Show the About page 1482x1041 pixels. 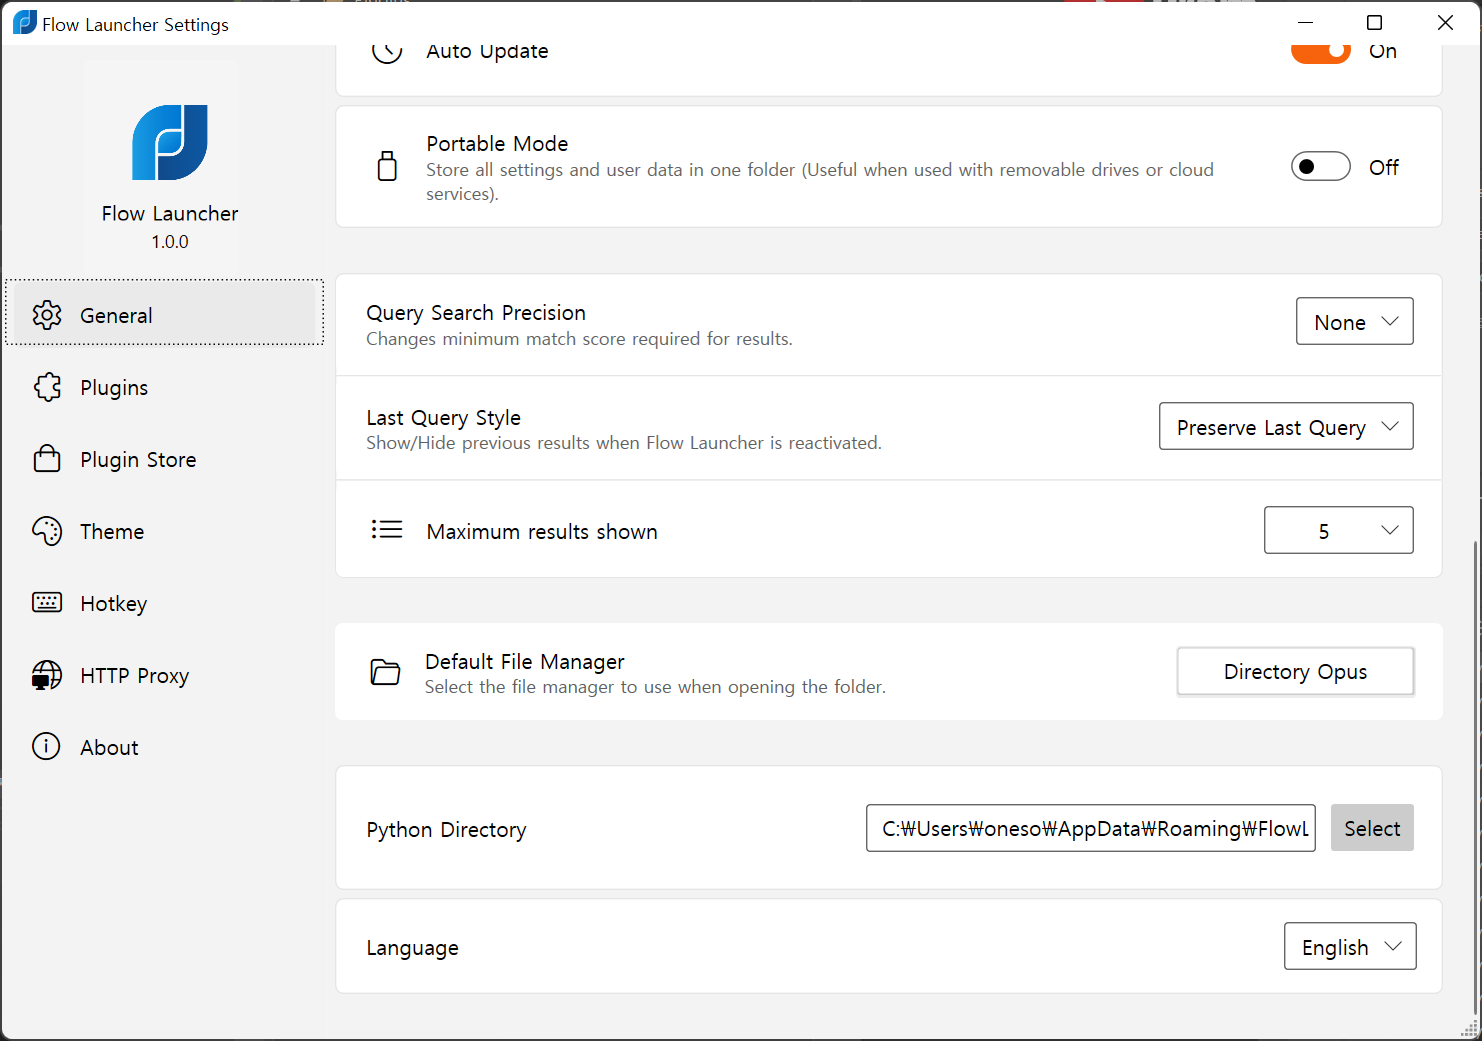(x=164, y=747)
